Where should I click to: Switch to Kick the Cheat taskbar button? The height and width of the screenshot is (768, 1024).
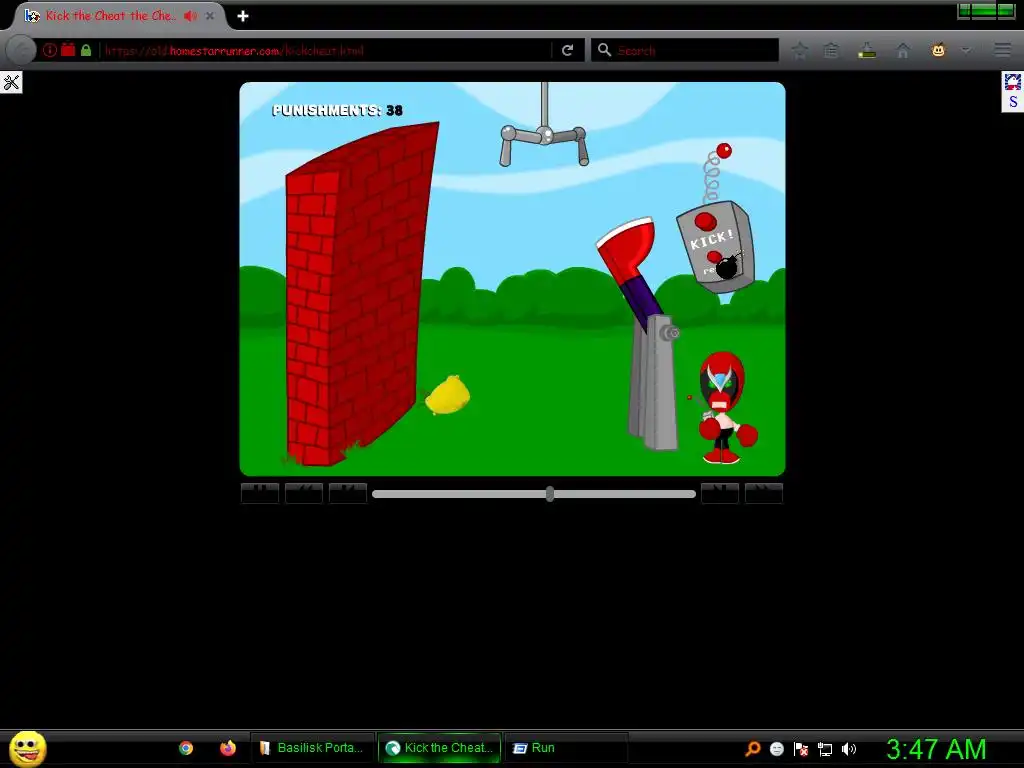click(440, 748)
